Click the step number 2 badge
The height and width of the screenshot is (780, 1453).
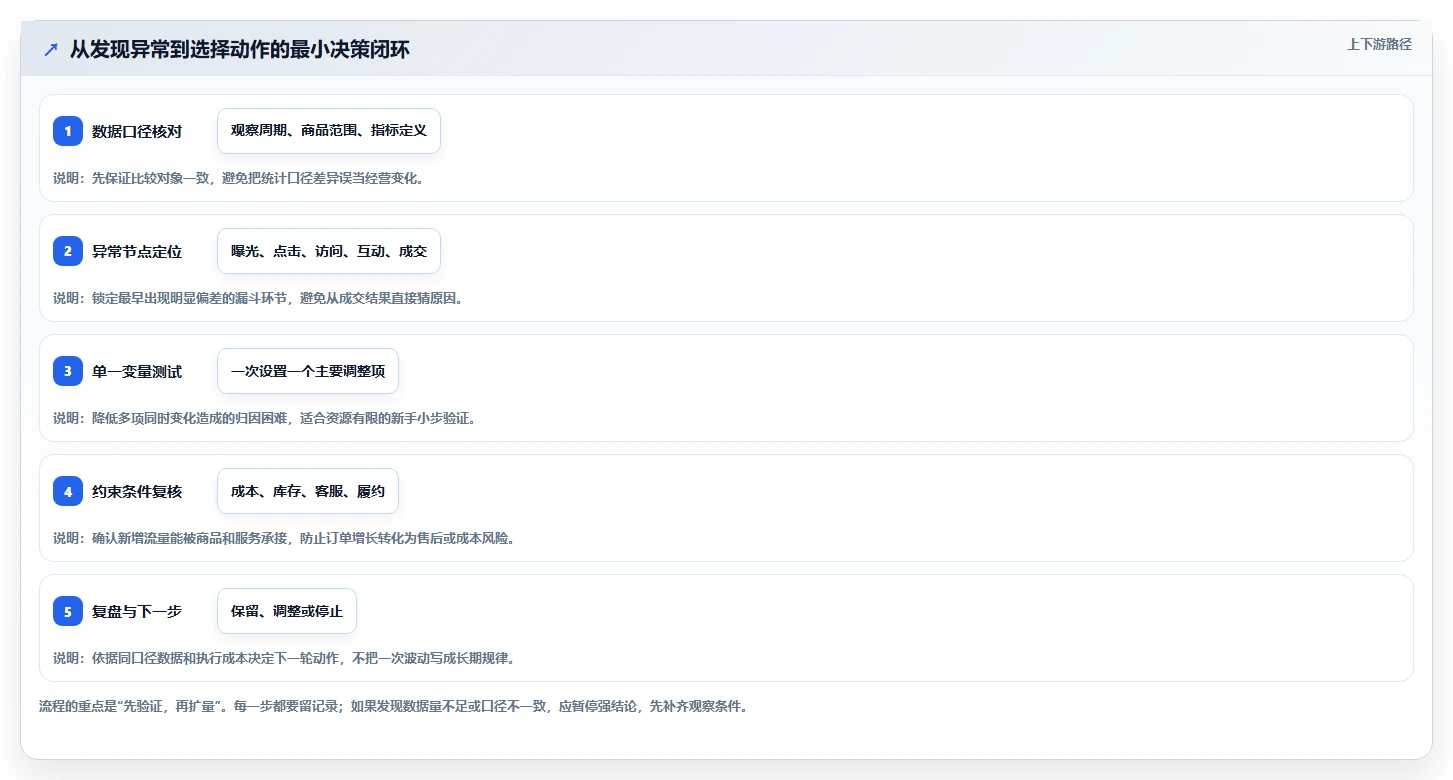[68, 251]
